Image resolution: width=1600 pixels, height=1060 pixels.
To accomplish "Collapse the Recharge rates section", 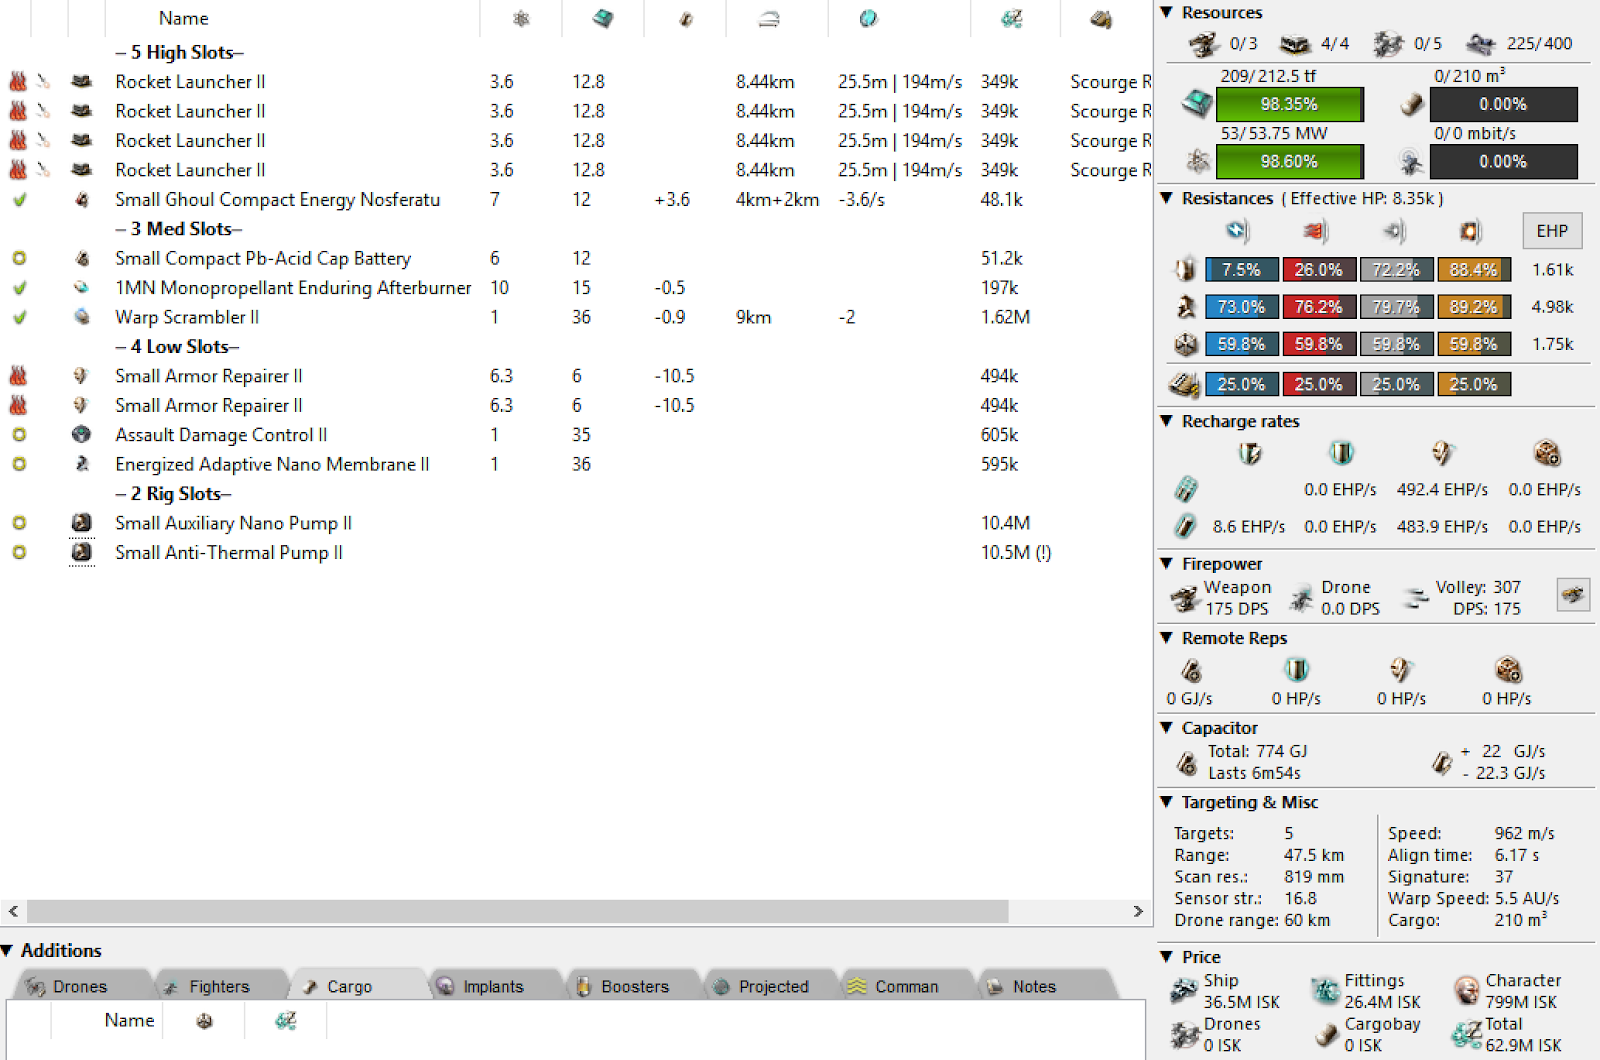I will [1166, 421].
